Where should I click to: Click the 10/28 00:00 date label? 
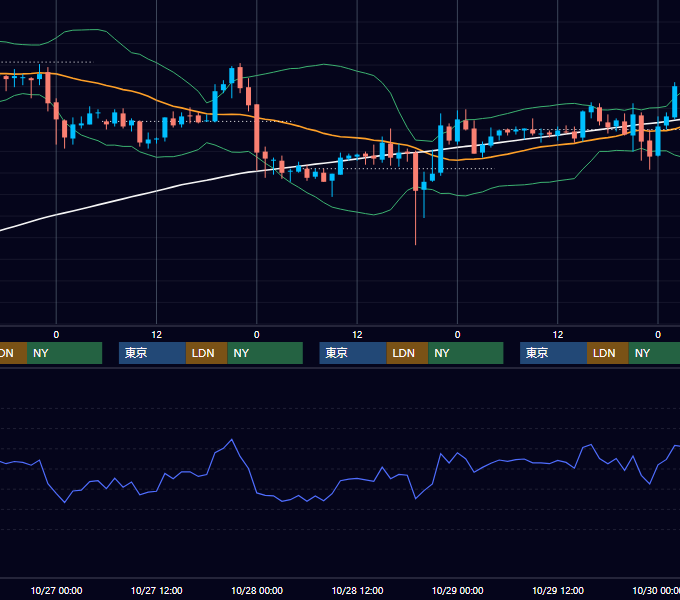257,590
